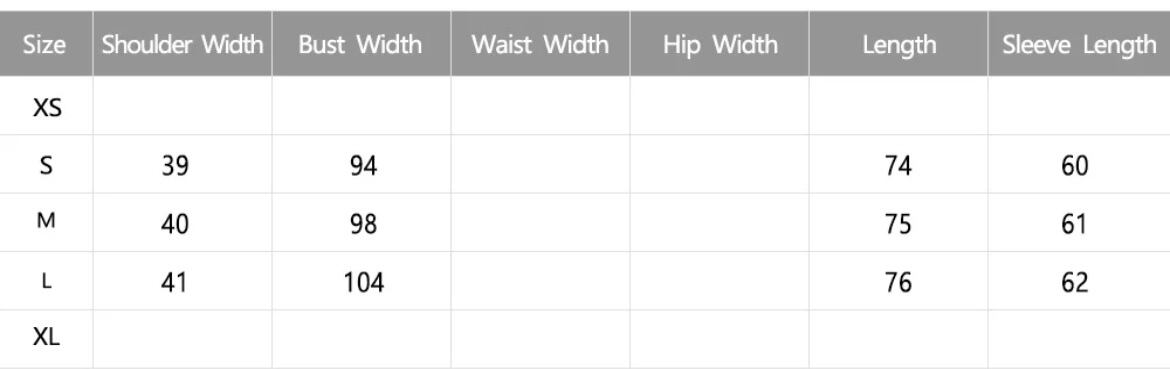Select bust width value 98
The height and width of the screenshot is (369, 1170).
click(363, 224)
